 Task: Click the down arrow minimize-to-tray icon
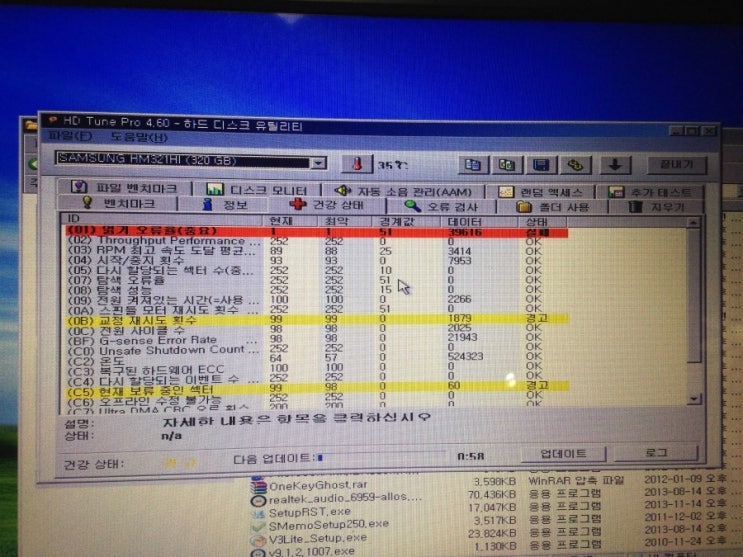pos(615,164)
